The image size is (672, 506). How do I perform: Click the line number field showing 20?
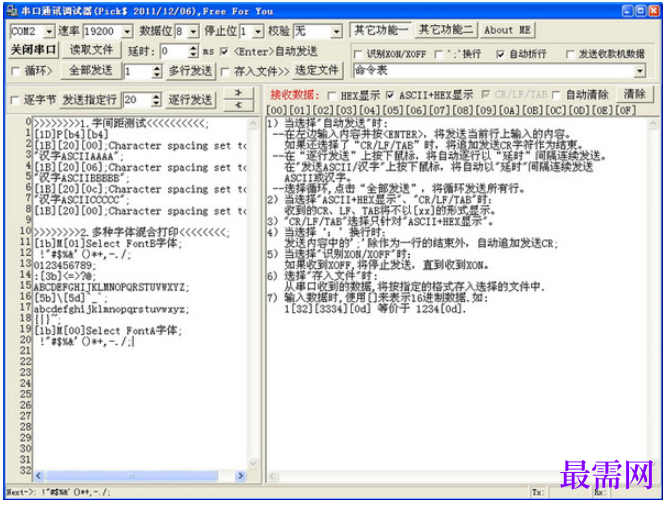coord(138,100)
